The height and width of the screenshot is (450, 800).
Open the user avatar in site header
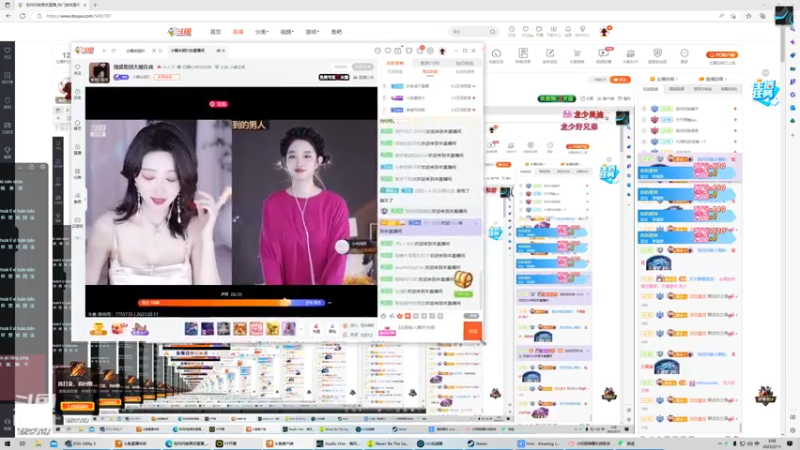click(x=605, y=32)
